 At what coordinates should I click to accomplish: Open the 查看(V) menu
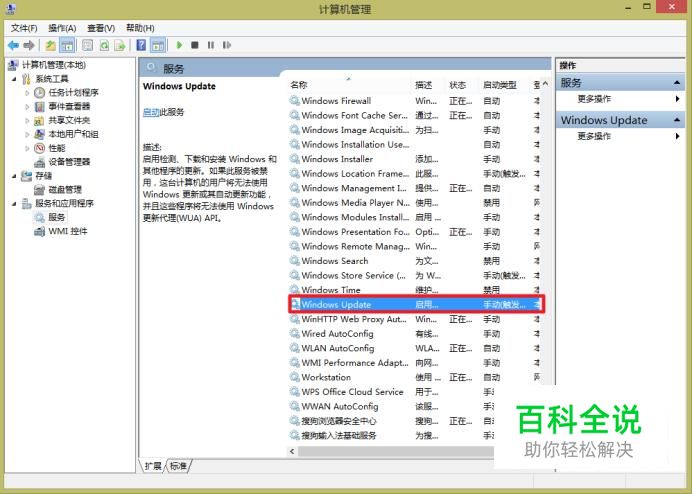tap(101, 28)
